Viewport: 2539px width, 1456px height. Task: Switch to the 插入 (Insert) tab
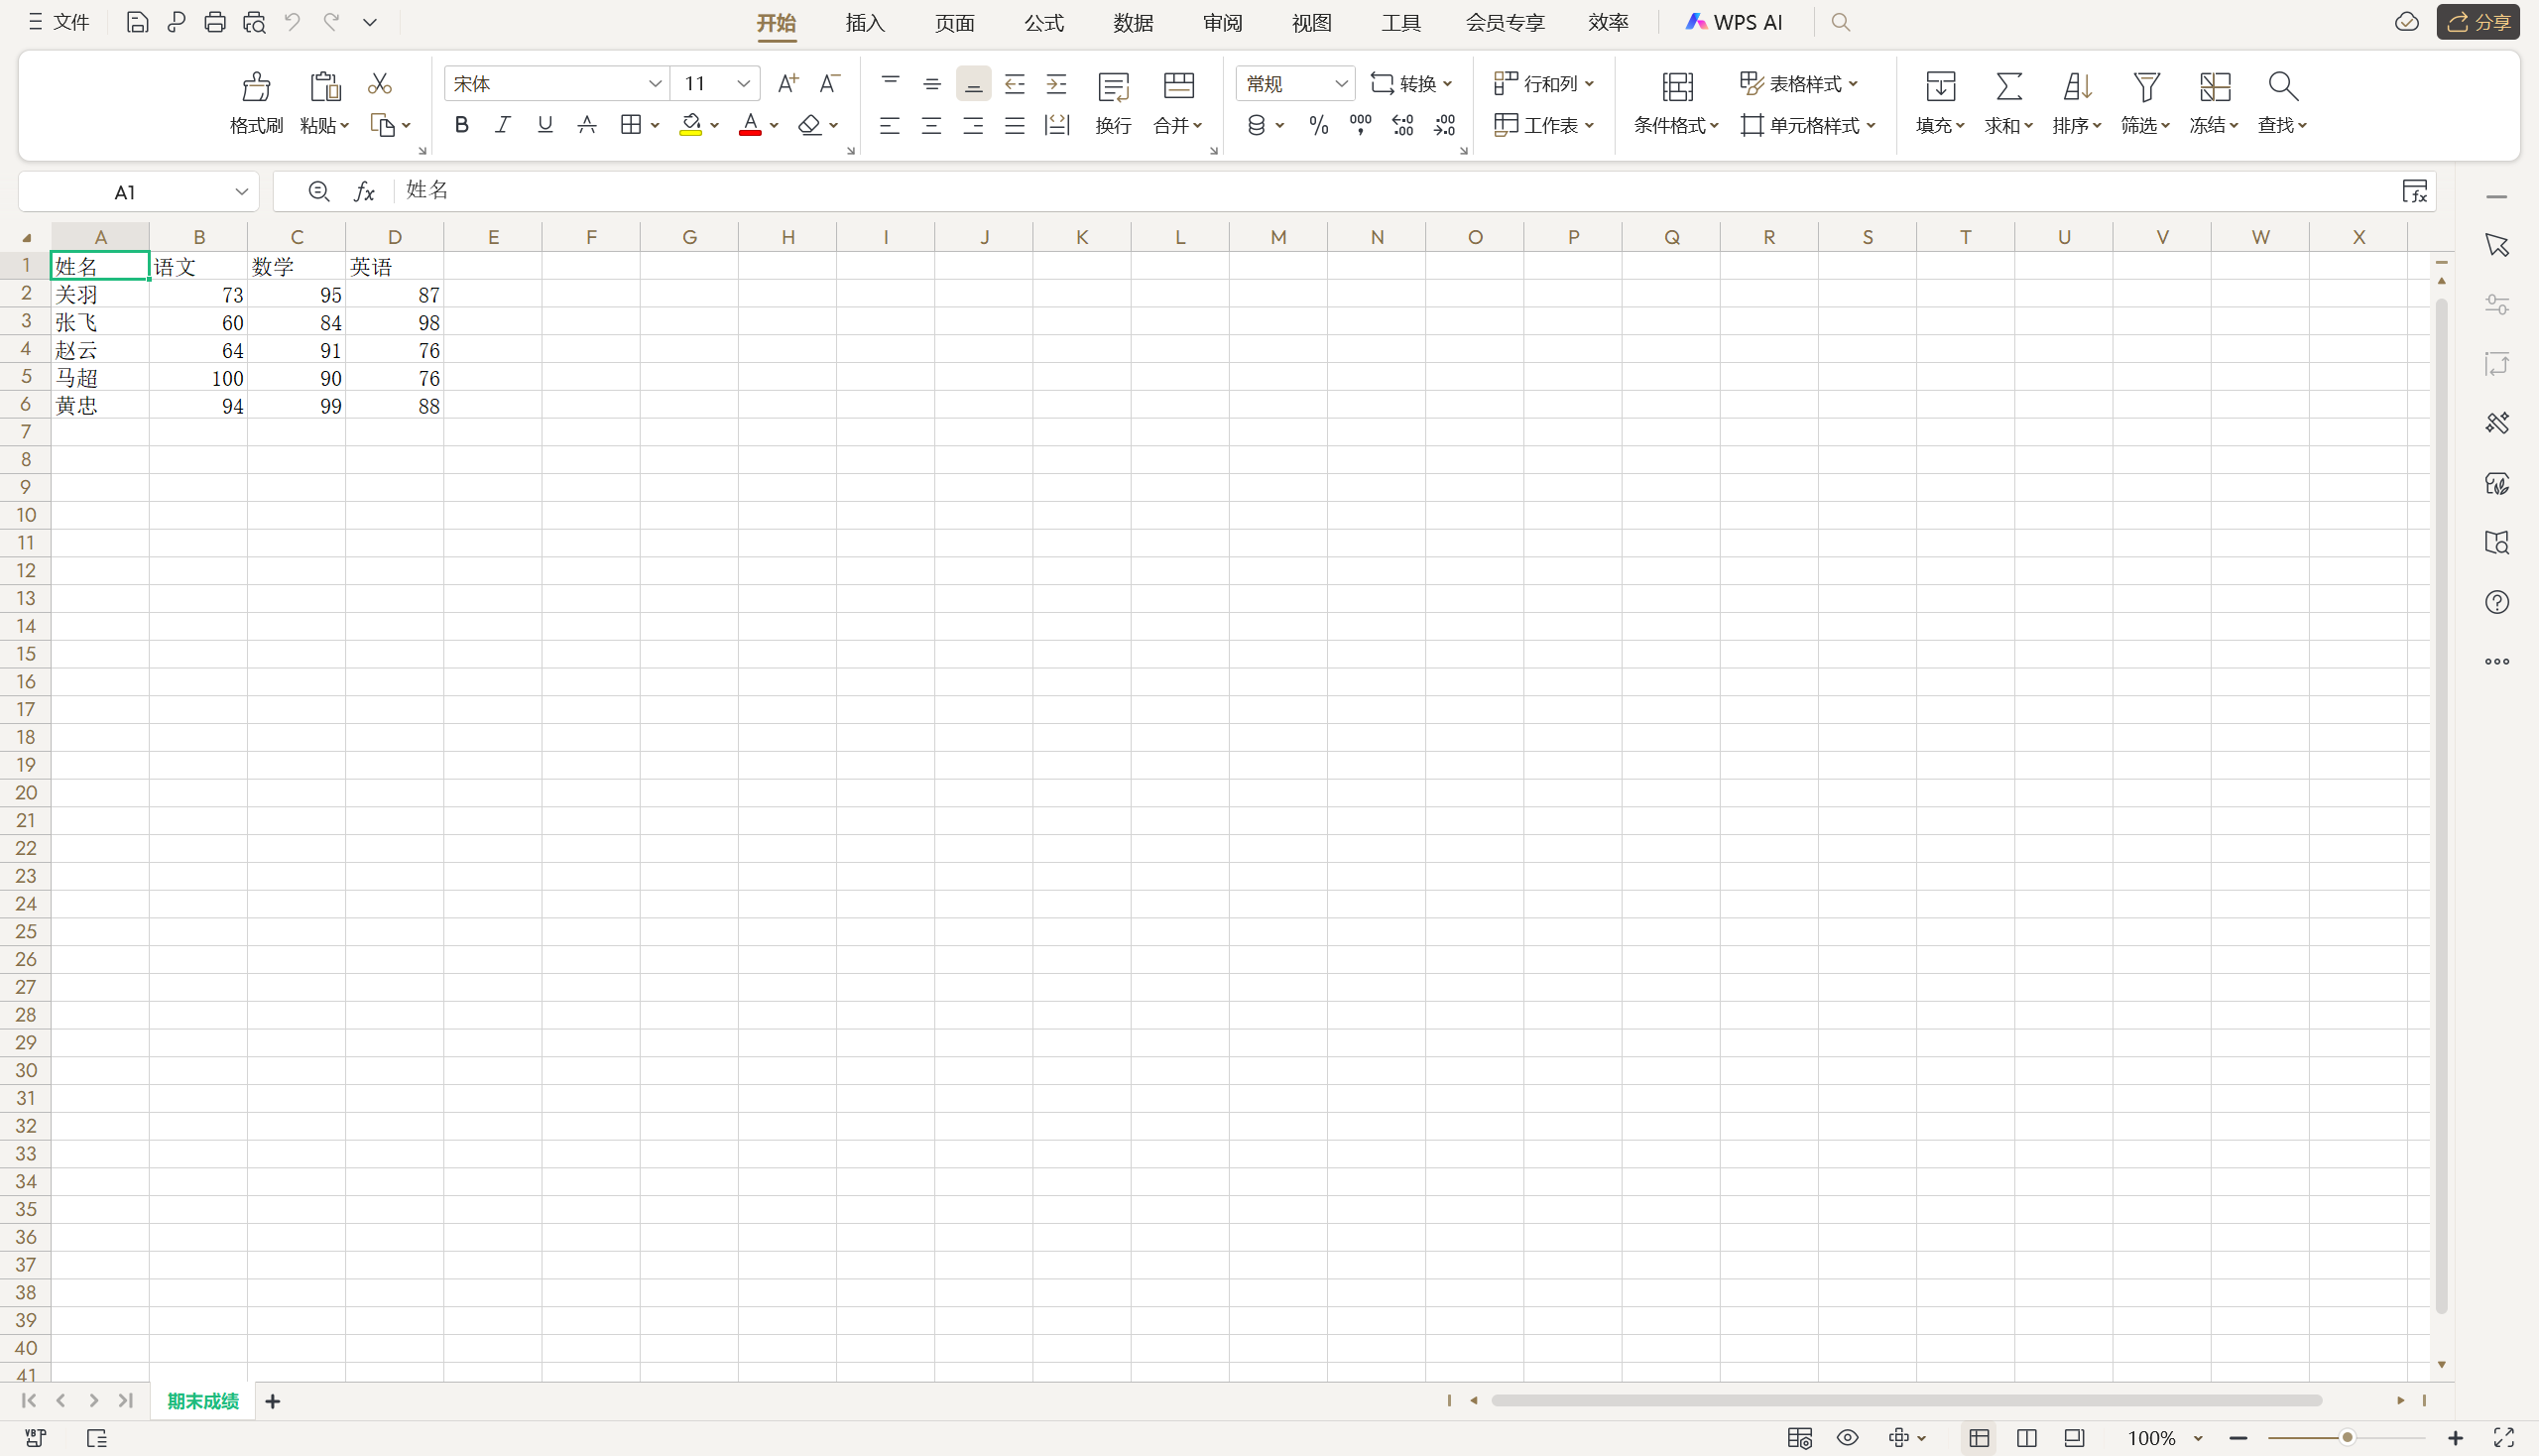pyautogui.click(x=865, y=23)
